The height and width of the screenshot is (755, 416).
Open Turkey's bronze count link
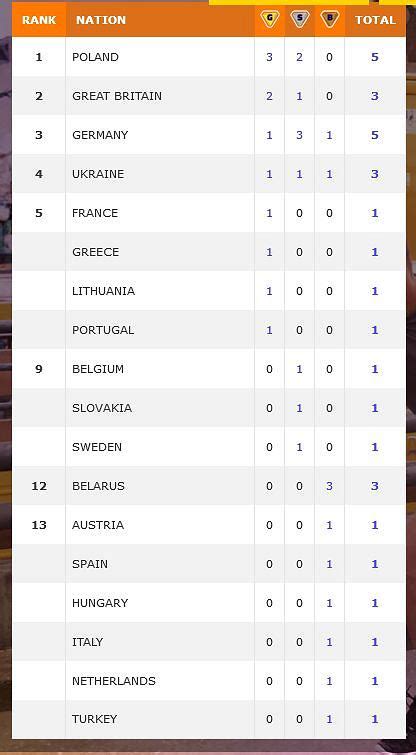click(329, 719)
